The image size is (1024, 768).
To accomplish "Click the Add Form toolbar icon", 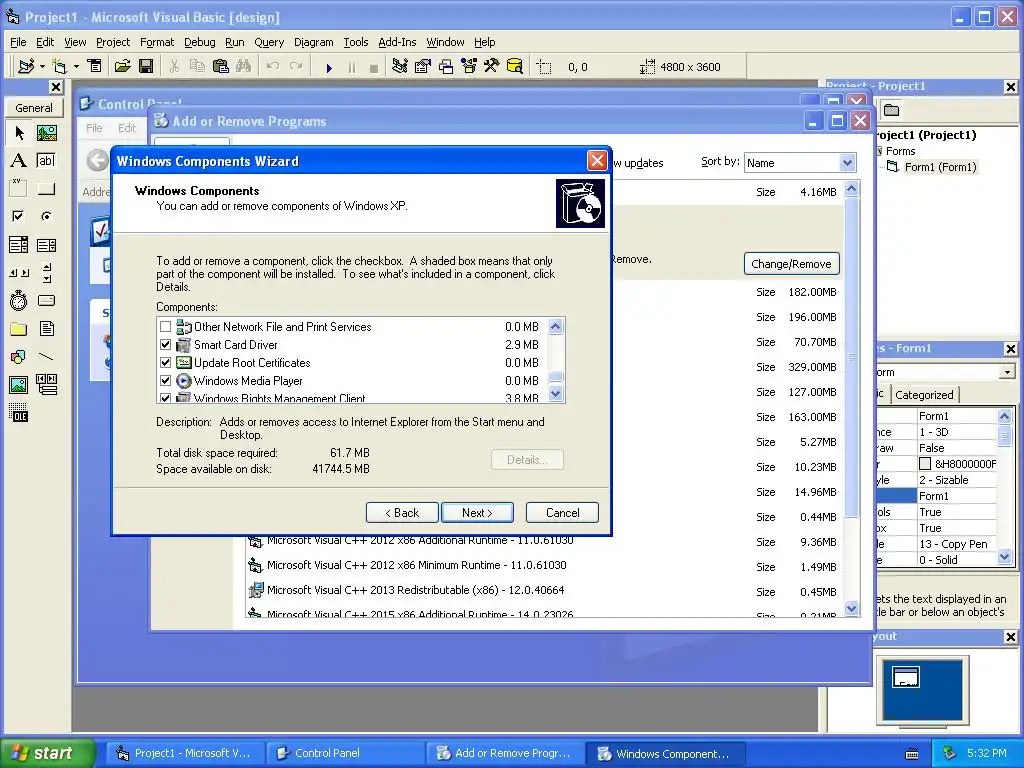I will point(59,66).
